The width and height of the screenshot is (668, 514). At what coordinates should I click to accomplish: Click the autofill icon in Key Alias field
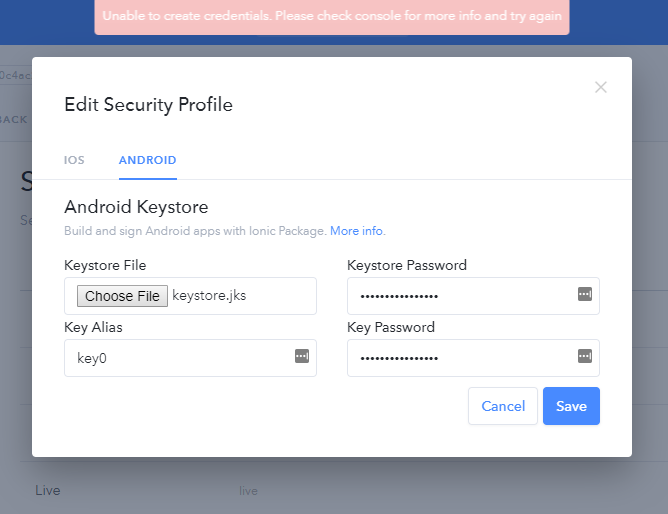coord(302,357)
